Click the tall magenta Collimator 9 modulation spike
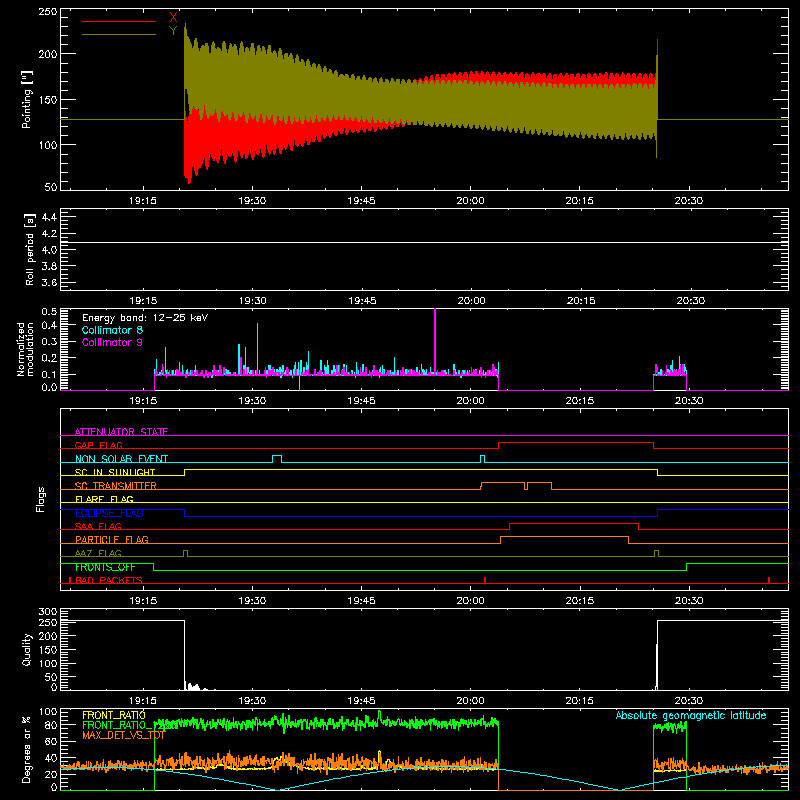The width and height of the screenshot is (800, 800). (x=435, y=339)
